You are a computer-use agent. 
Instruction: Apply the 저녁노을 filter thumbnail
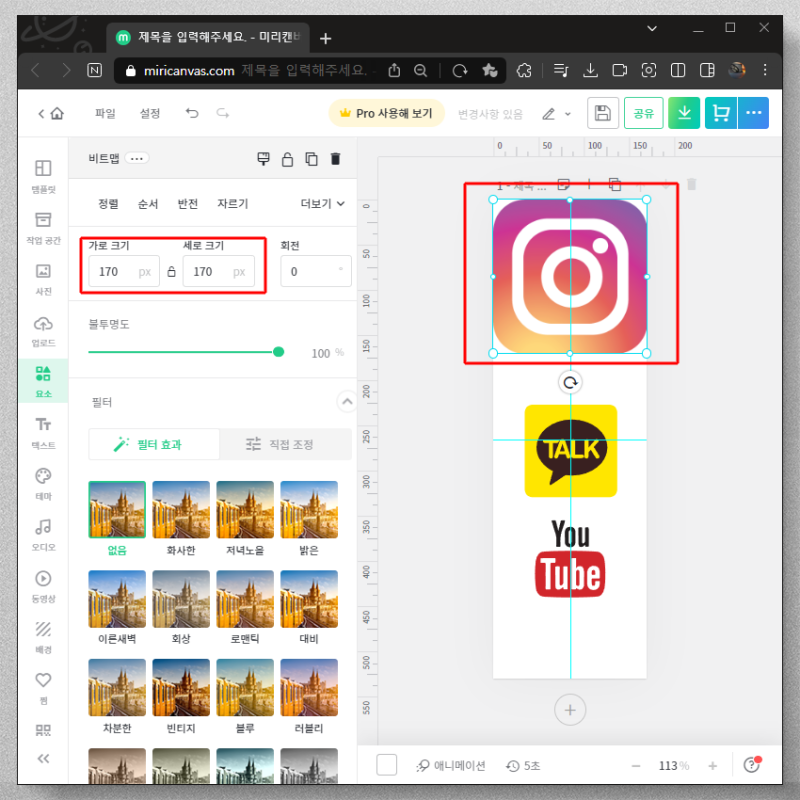(245, 510)
